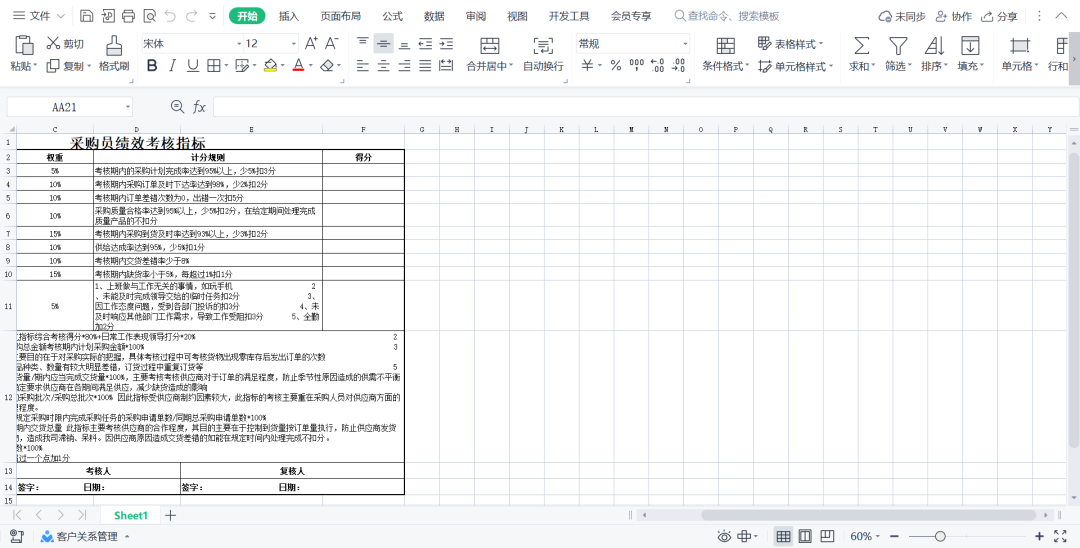1080x548 pixels.
Task: Toggle italic formatting
Action: click(172, 65)
